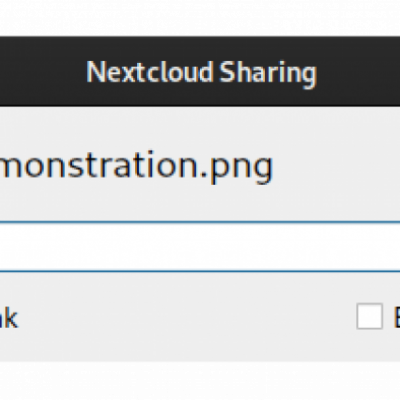Image resolution: width=400 pixels, height=400 pixels.
Task: Select the monstration.png file name label
Action: coord(136,166)
